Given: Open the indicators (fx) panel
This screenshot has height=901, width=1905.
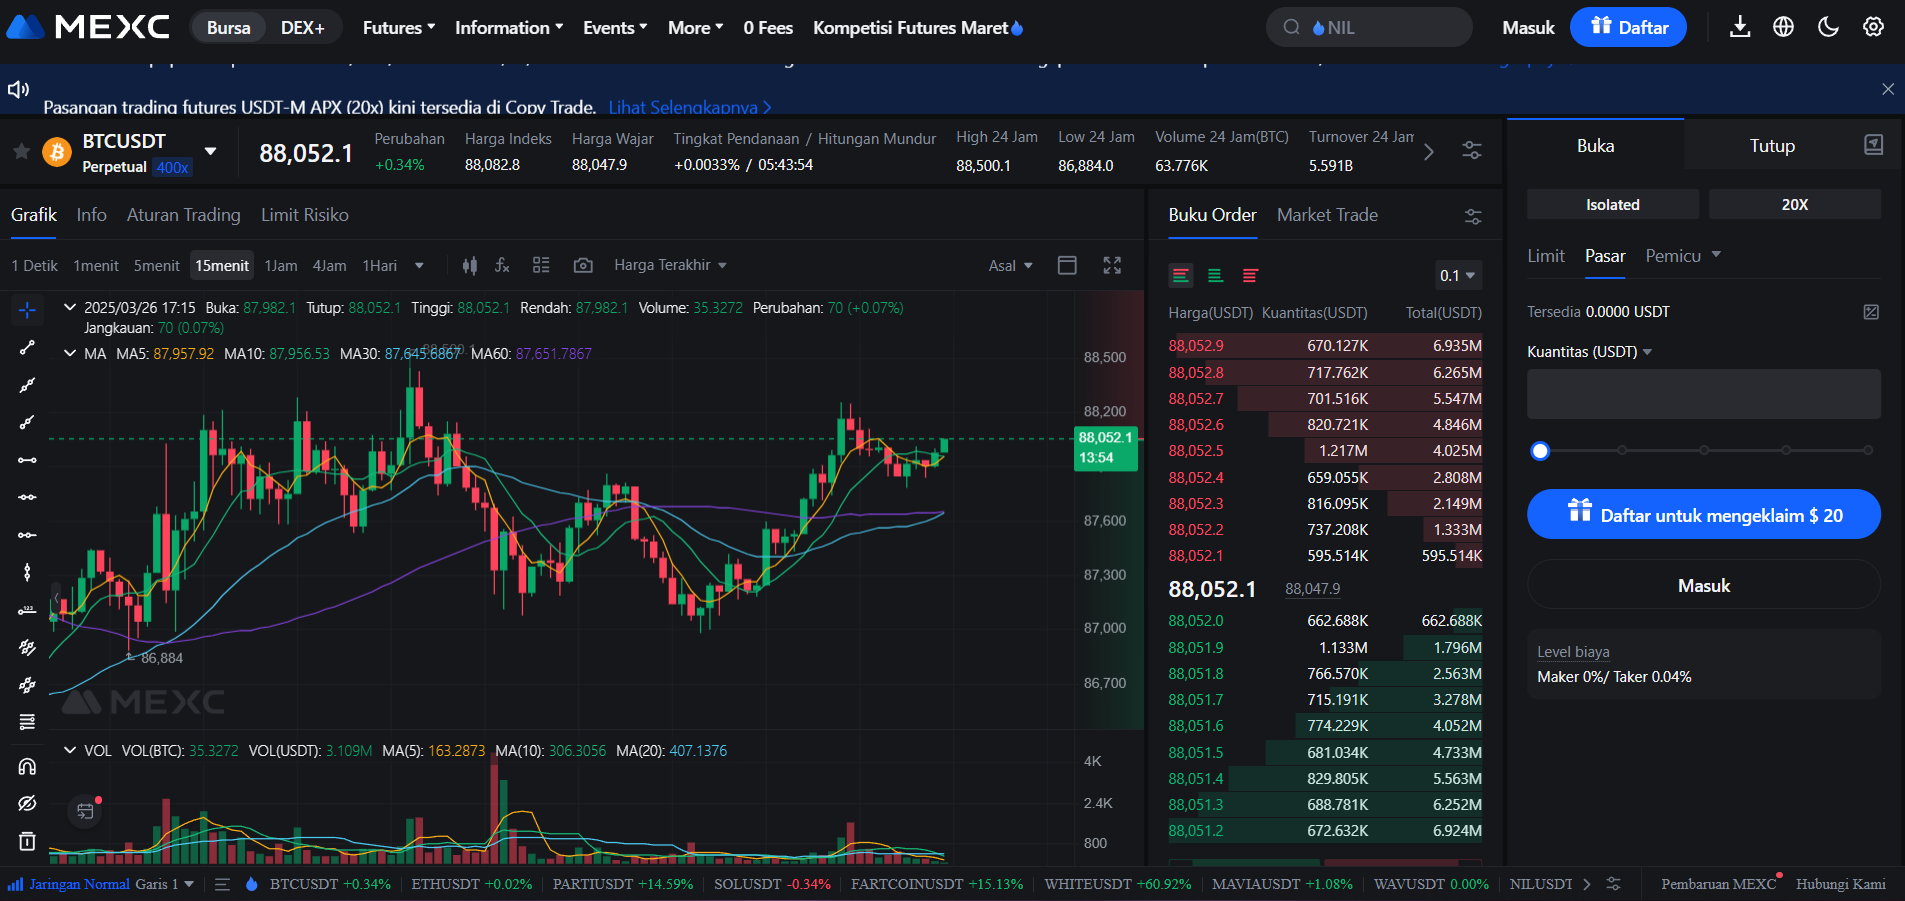Looking at the screenshot, I should (502, 265).
